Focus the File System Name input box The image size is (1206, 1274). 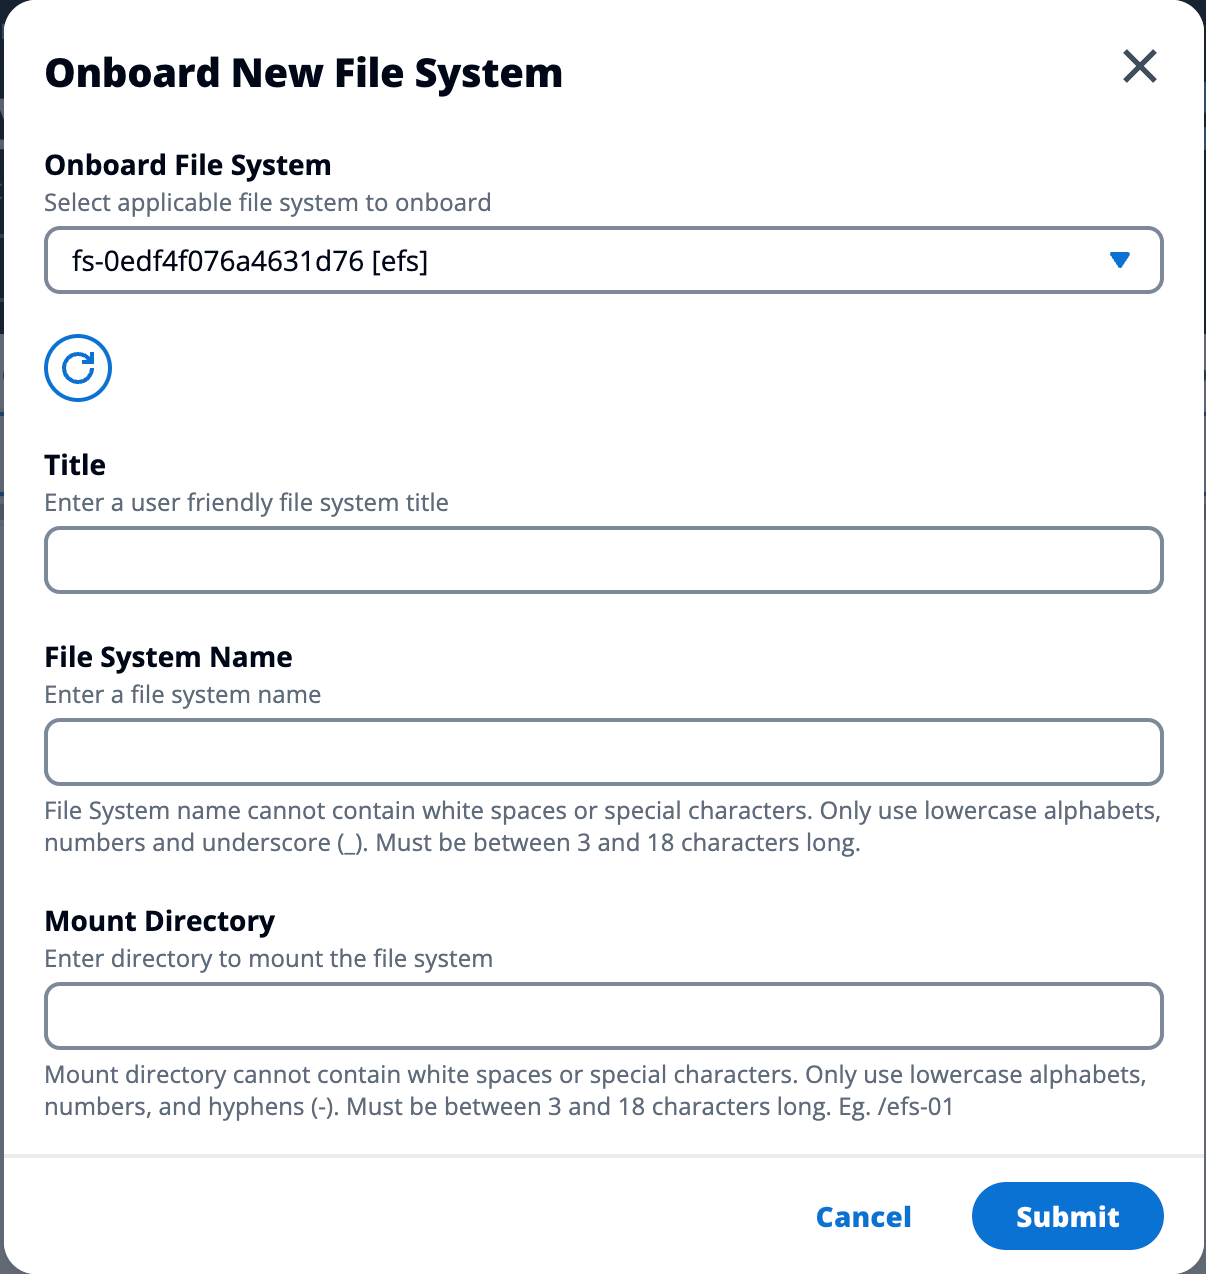(x=603, y=752)
